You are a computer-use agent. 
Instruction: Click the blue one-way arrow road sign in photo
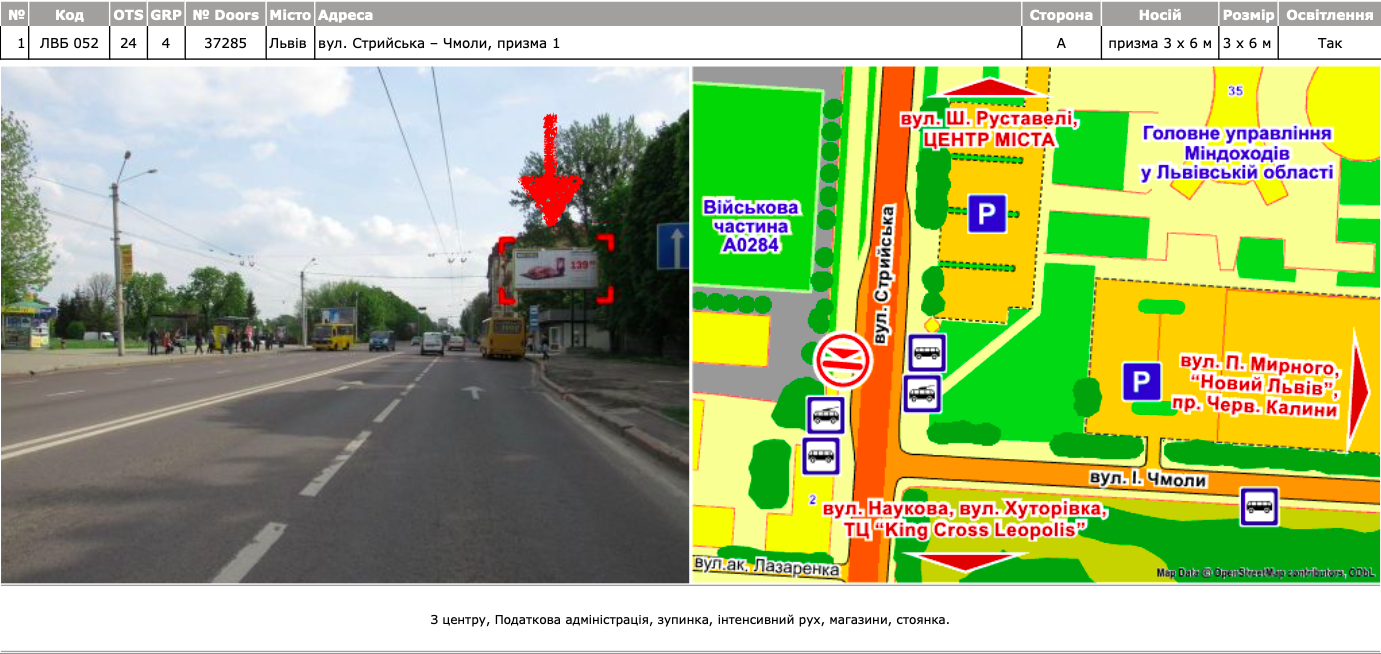tap(672, 246)
